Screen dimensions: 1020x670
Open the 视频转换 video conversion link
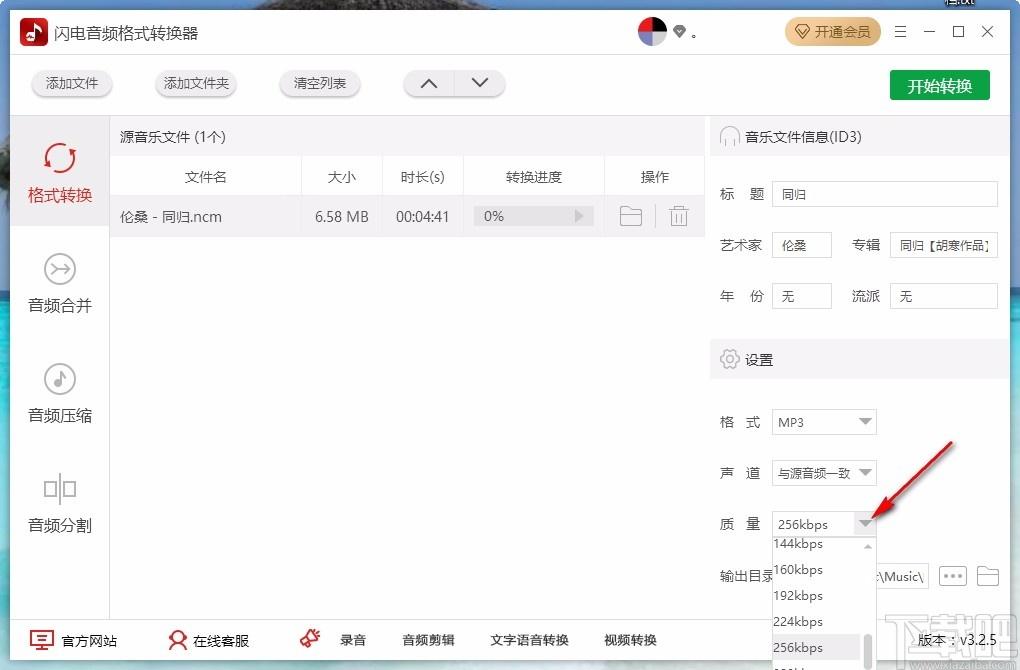point(630,640)
